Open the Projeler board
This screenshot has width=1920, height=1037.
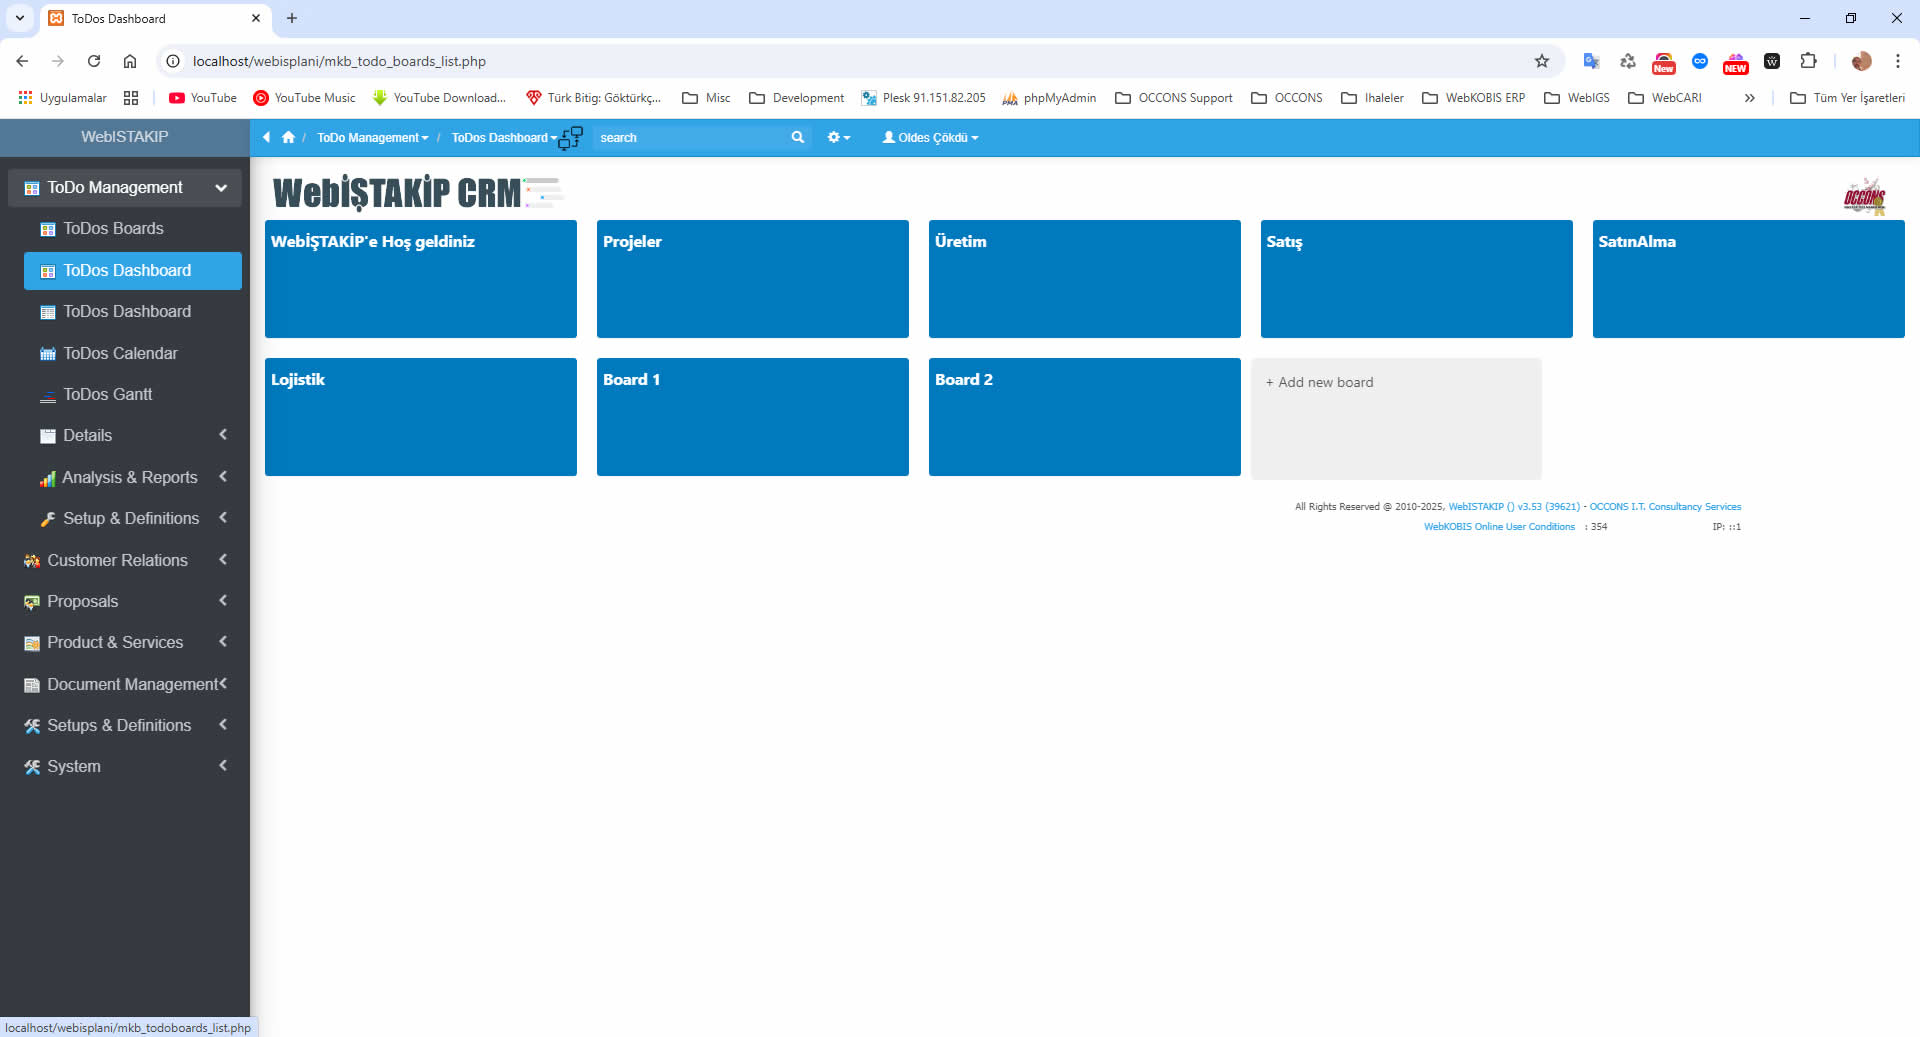point(753,279)
